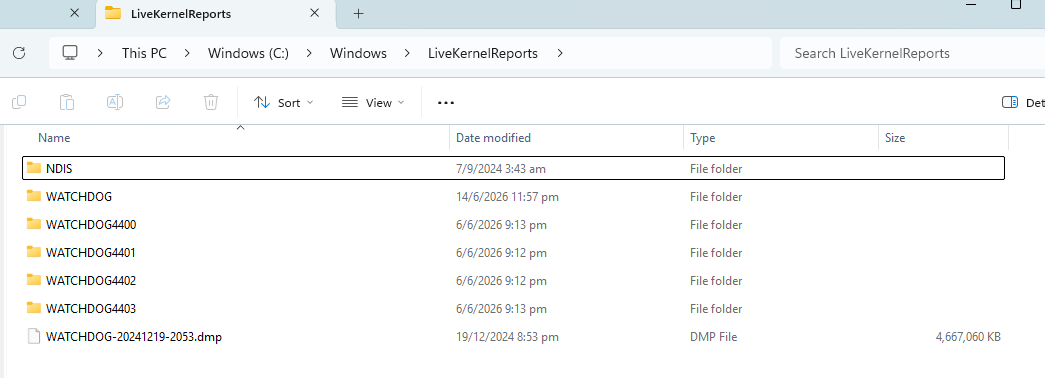Screen dimensions: 1045x378
Task: Go to Windows folder in breadcrumb
Action: pyautogui.click(x=358, y=53)
